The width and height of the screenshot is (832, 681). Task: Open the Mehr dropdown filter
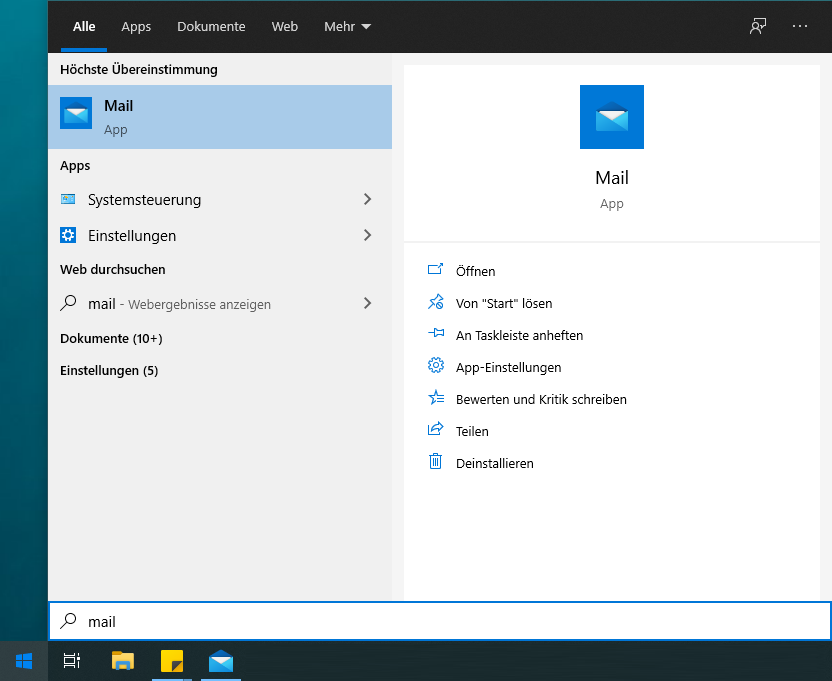[347, 27]
